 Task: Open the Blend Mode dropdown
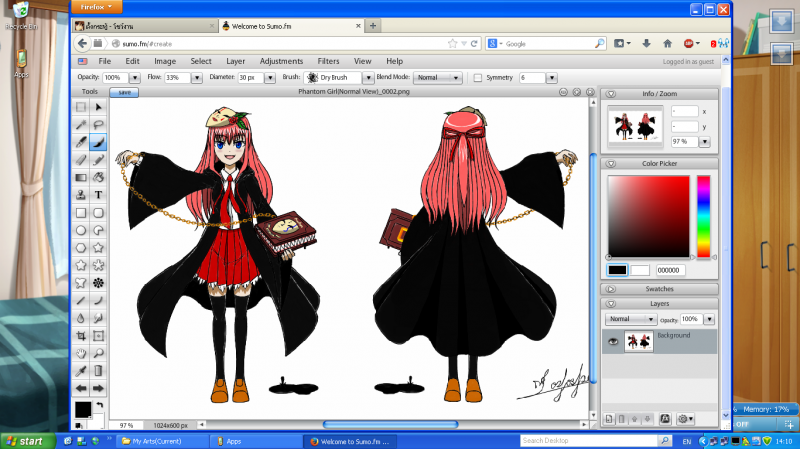point(438,77)
